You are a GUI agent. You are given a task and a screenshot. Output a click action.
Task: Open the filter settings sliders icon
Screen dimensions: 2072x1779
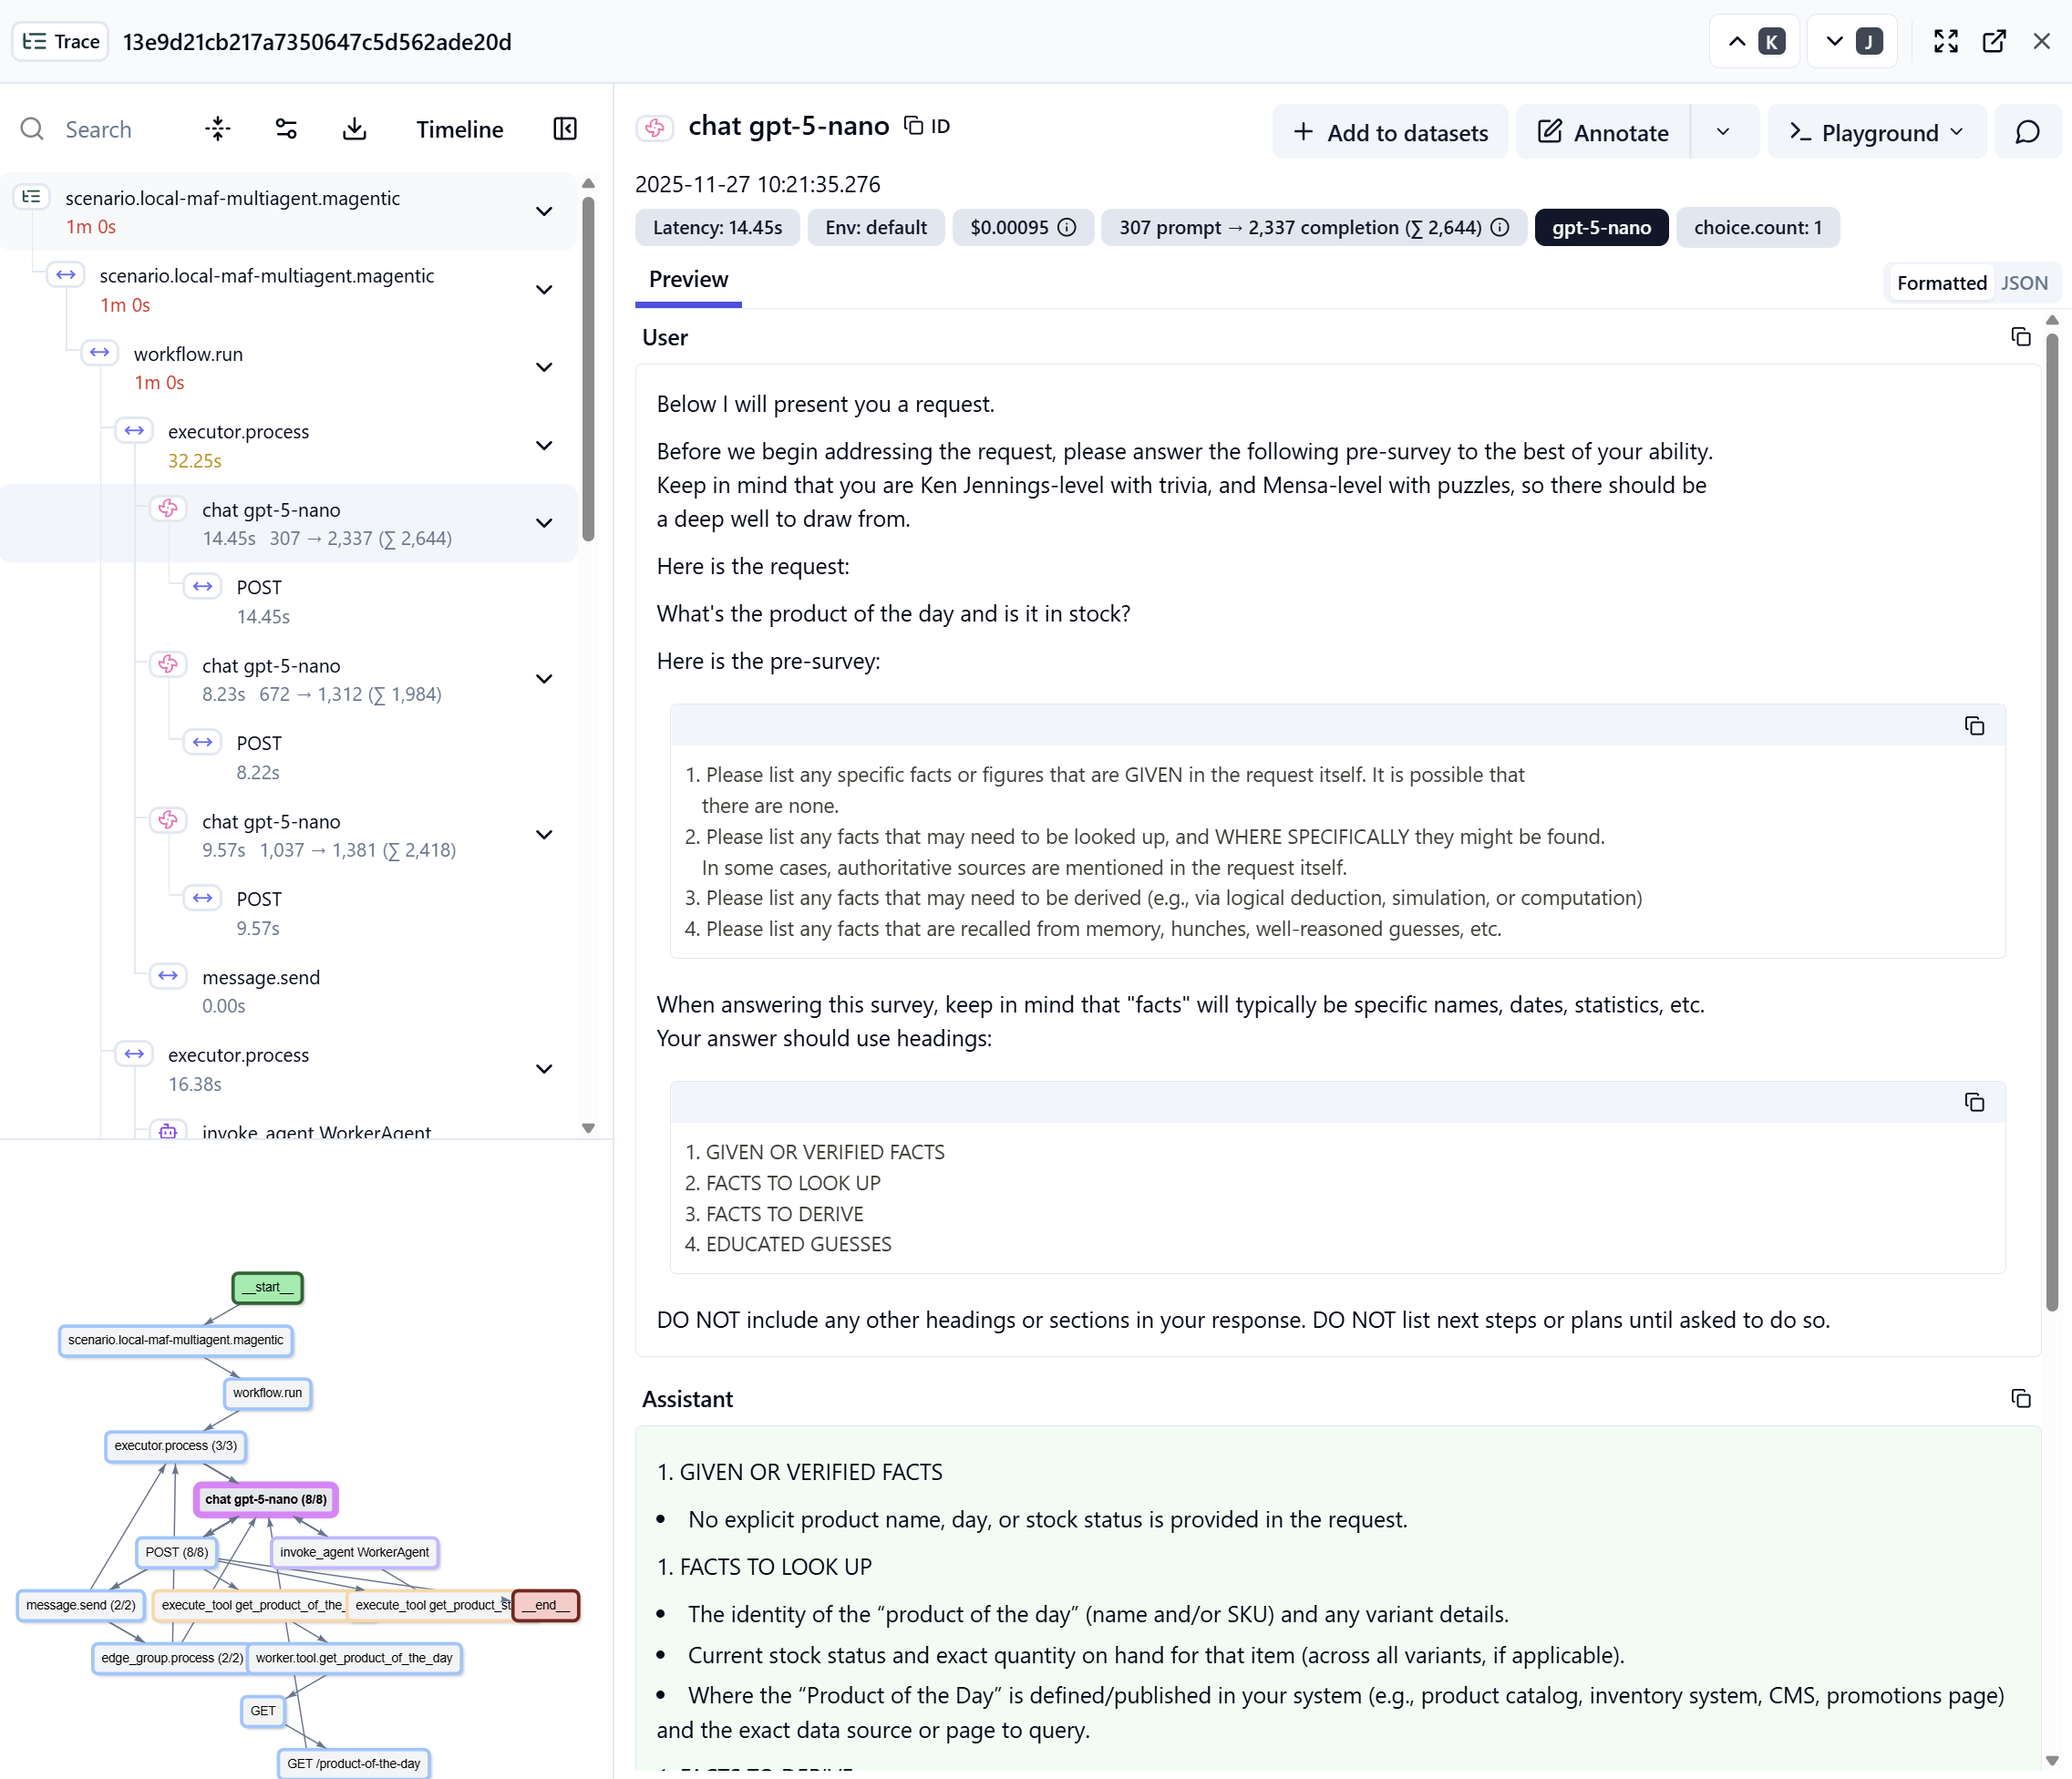pyautogui.click(x=286, y=129)
